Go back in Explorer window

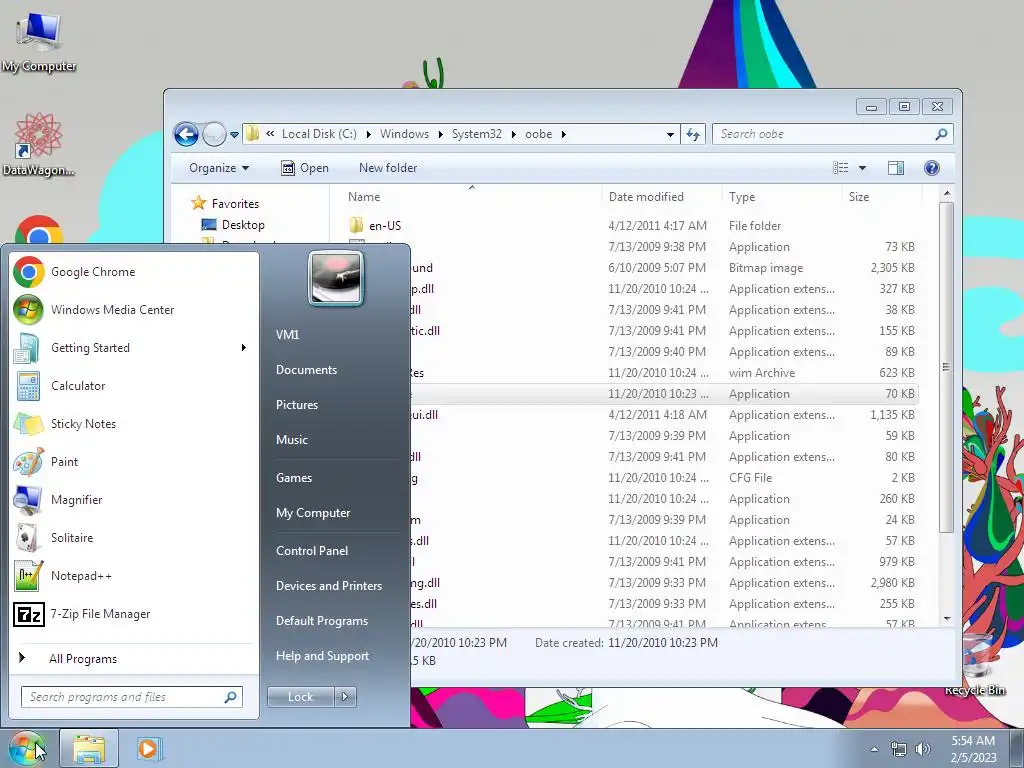186,135
